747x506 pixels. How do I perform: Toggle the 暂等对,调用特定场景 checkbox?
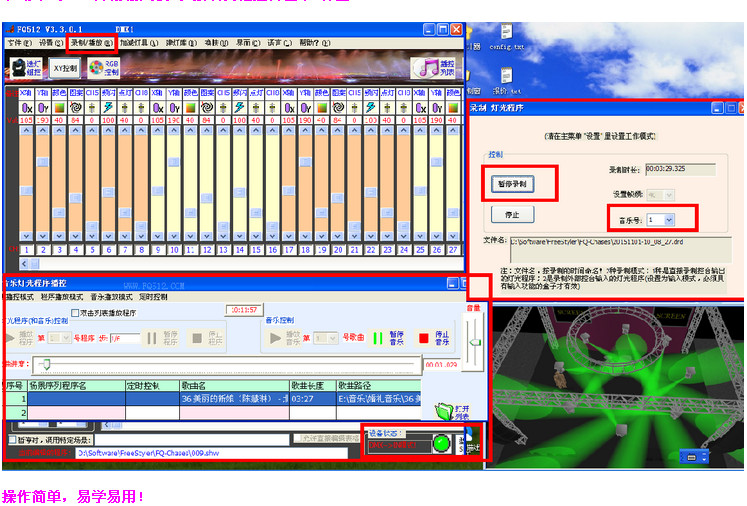13,440
